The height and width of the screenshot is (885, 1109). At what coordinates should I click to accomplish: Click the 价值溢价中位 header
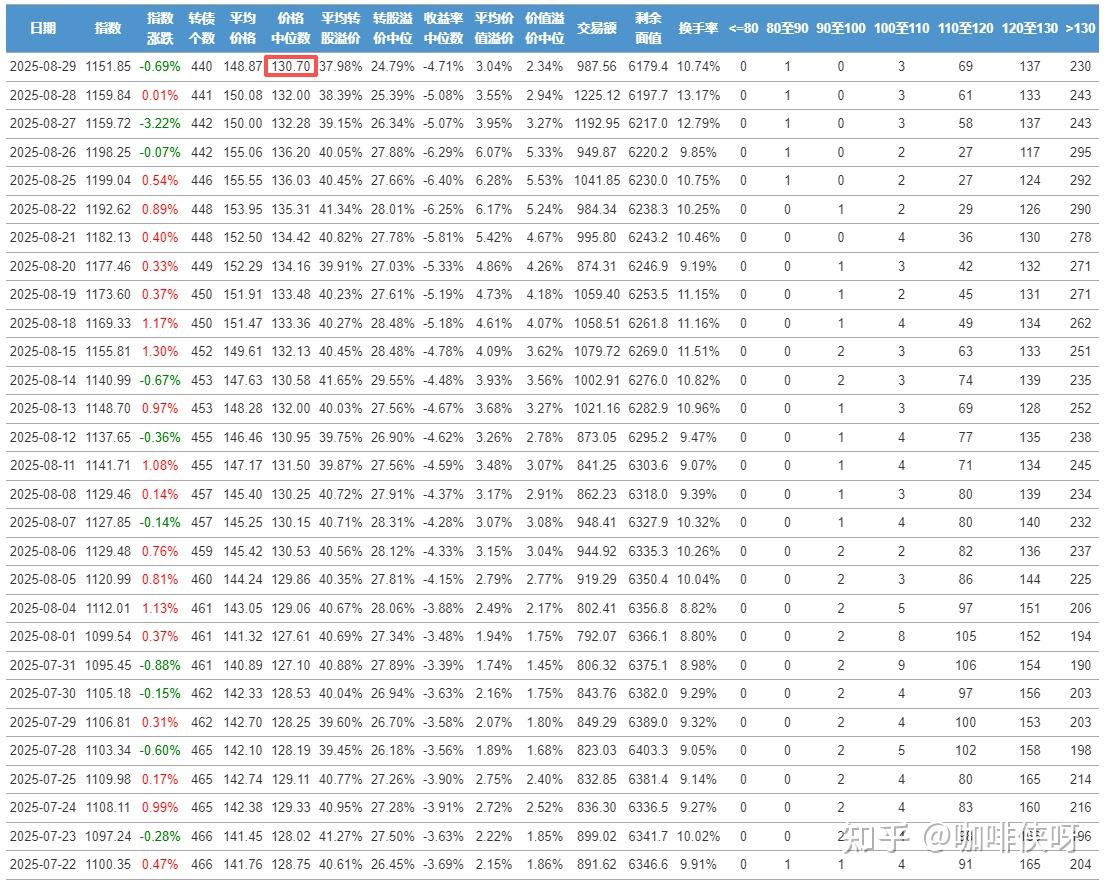[x=545, y=28]
